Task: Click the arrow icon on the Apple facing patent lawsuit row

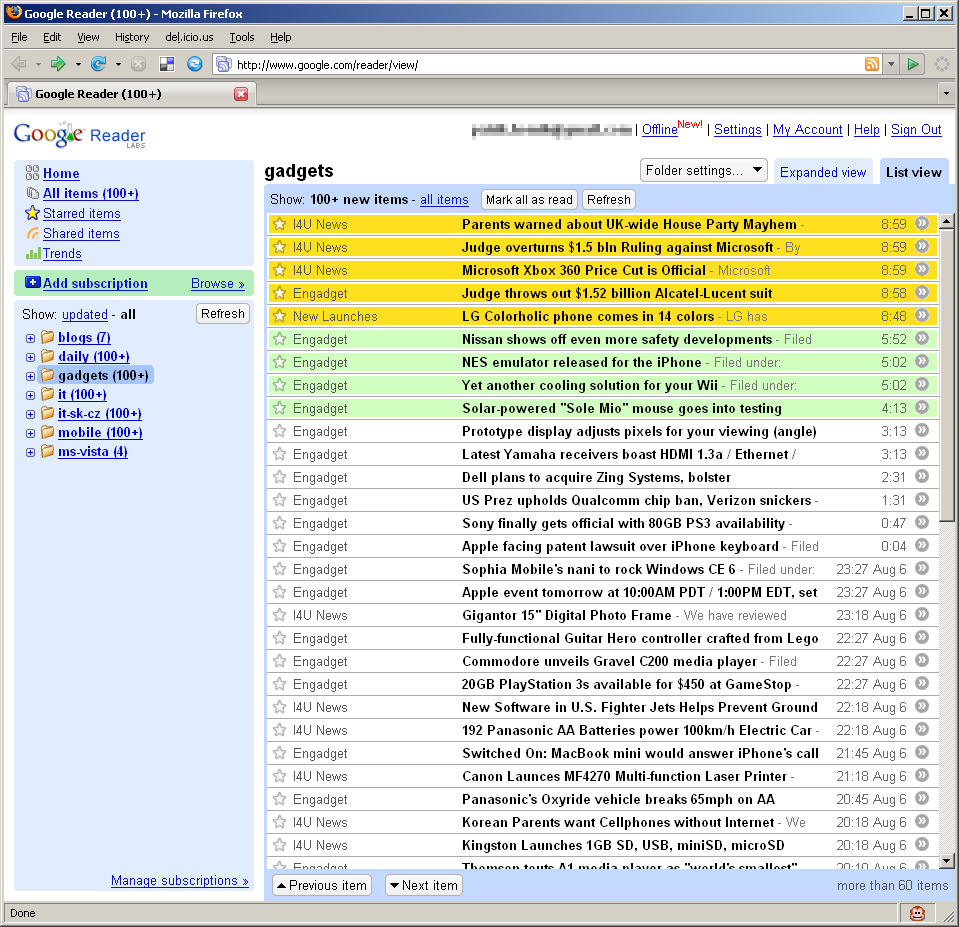Action: point(922,545)
